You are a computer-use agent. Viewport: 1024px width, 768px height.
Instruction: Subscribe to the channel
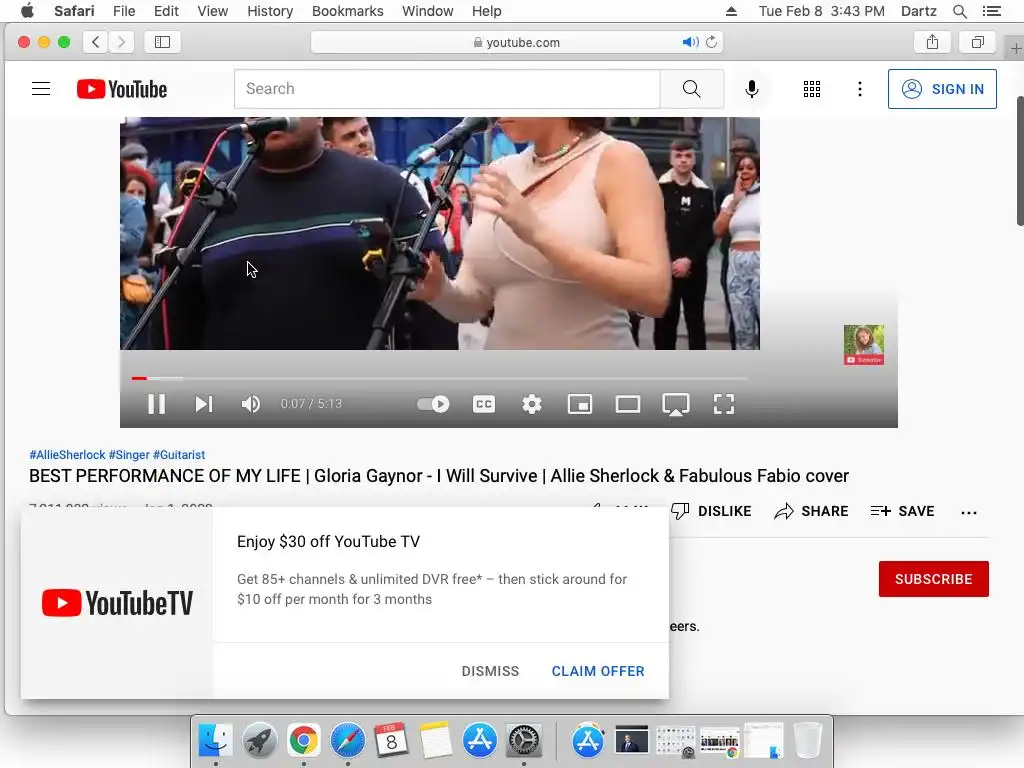pos(933,579)
